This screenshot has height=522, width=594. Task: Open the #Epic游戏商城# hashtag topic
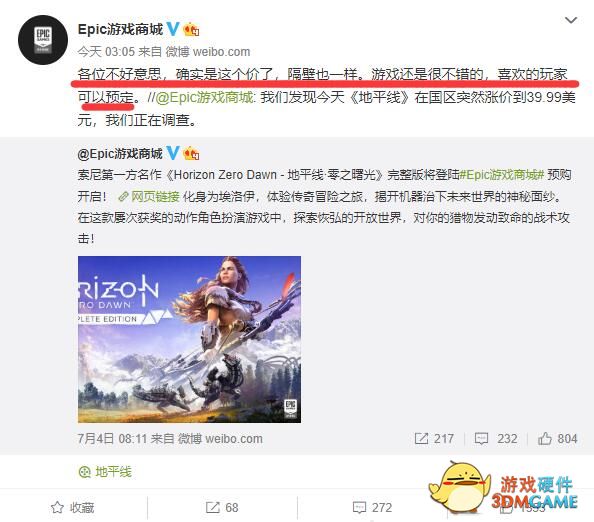(x=501, y=175)
